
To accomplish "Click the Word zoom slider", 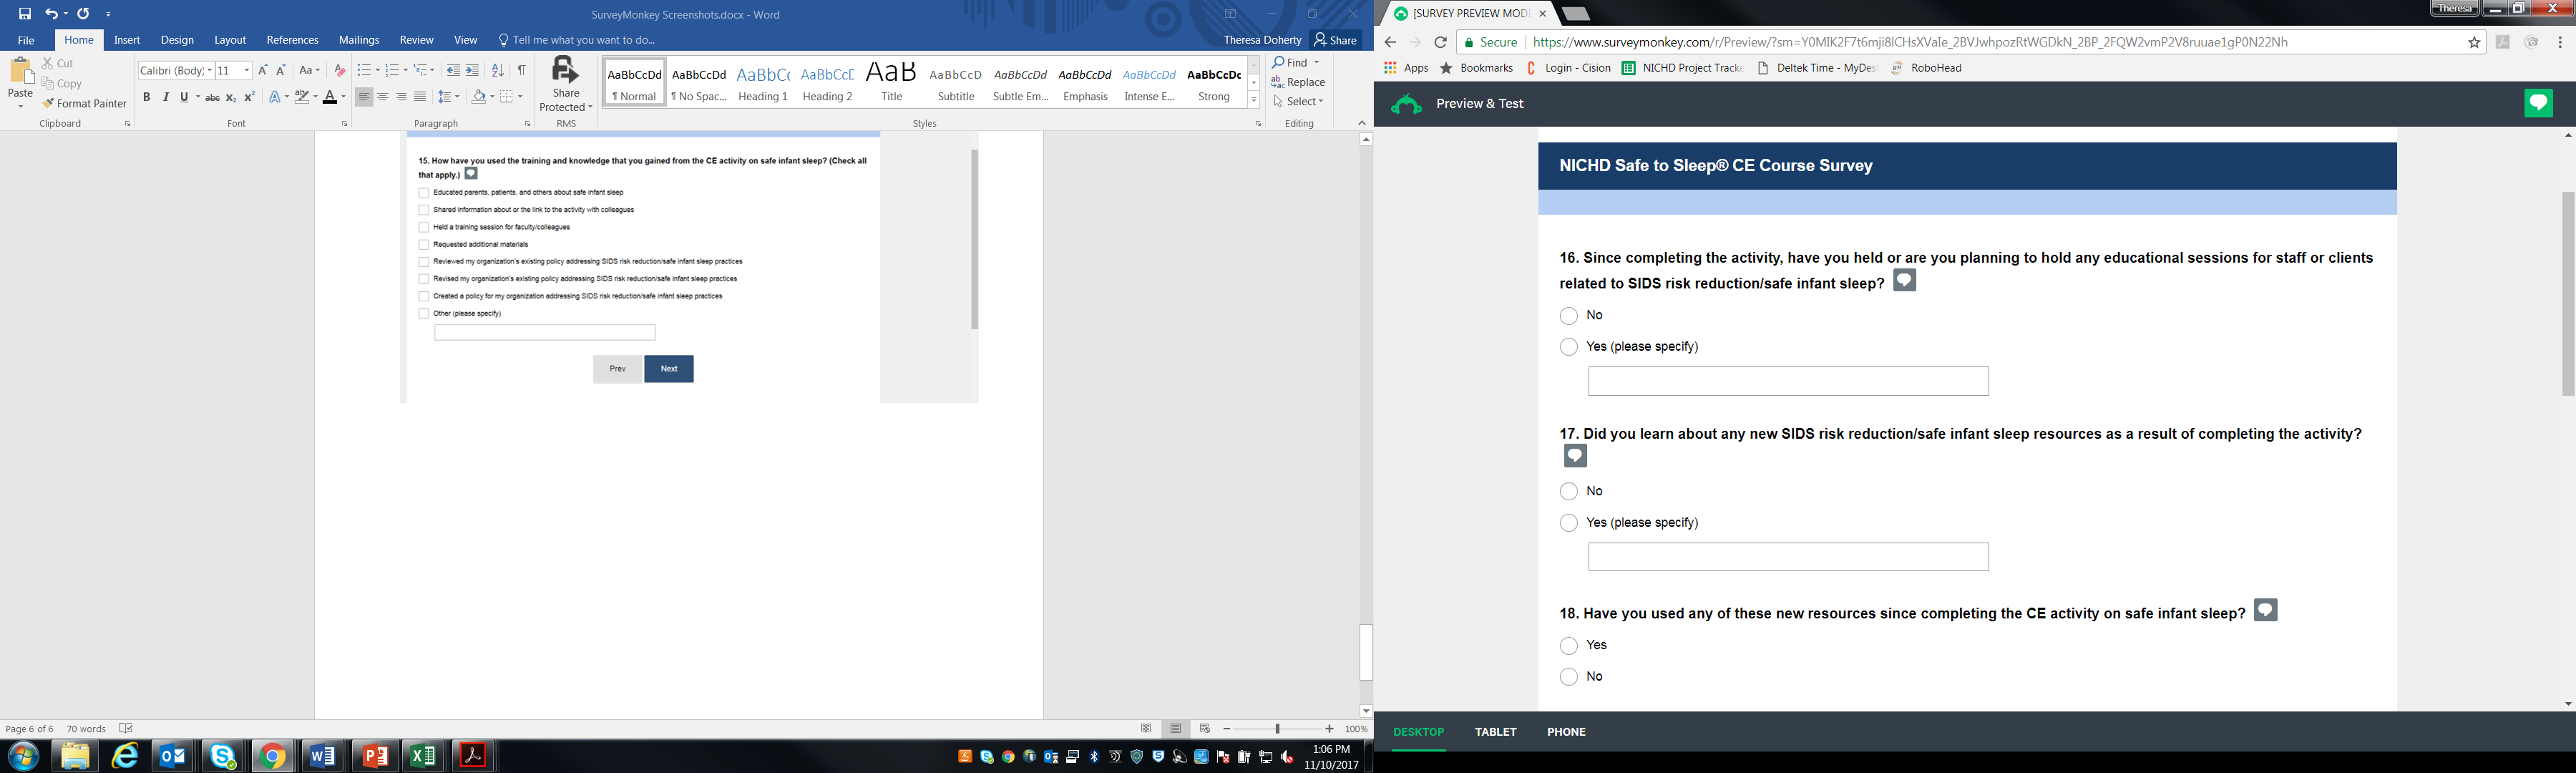I will (x=1277, y=729).
